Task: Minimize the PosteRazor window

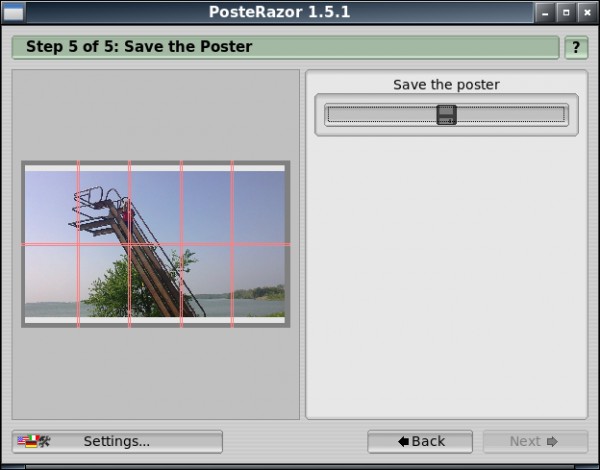Action: coord(545,13)
